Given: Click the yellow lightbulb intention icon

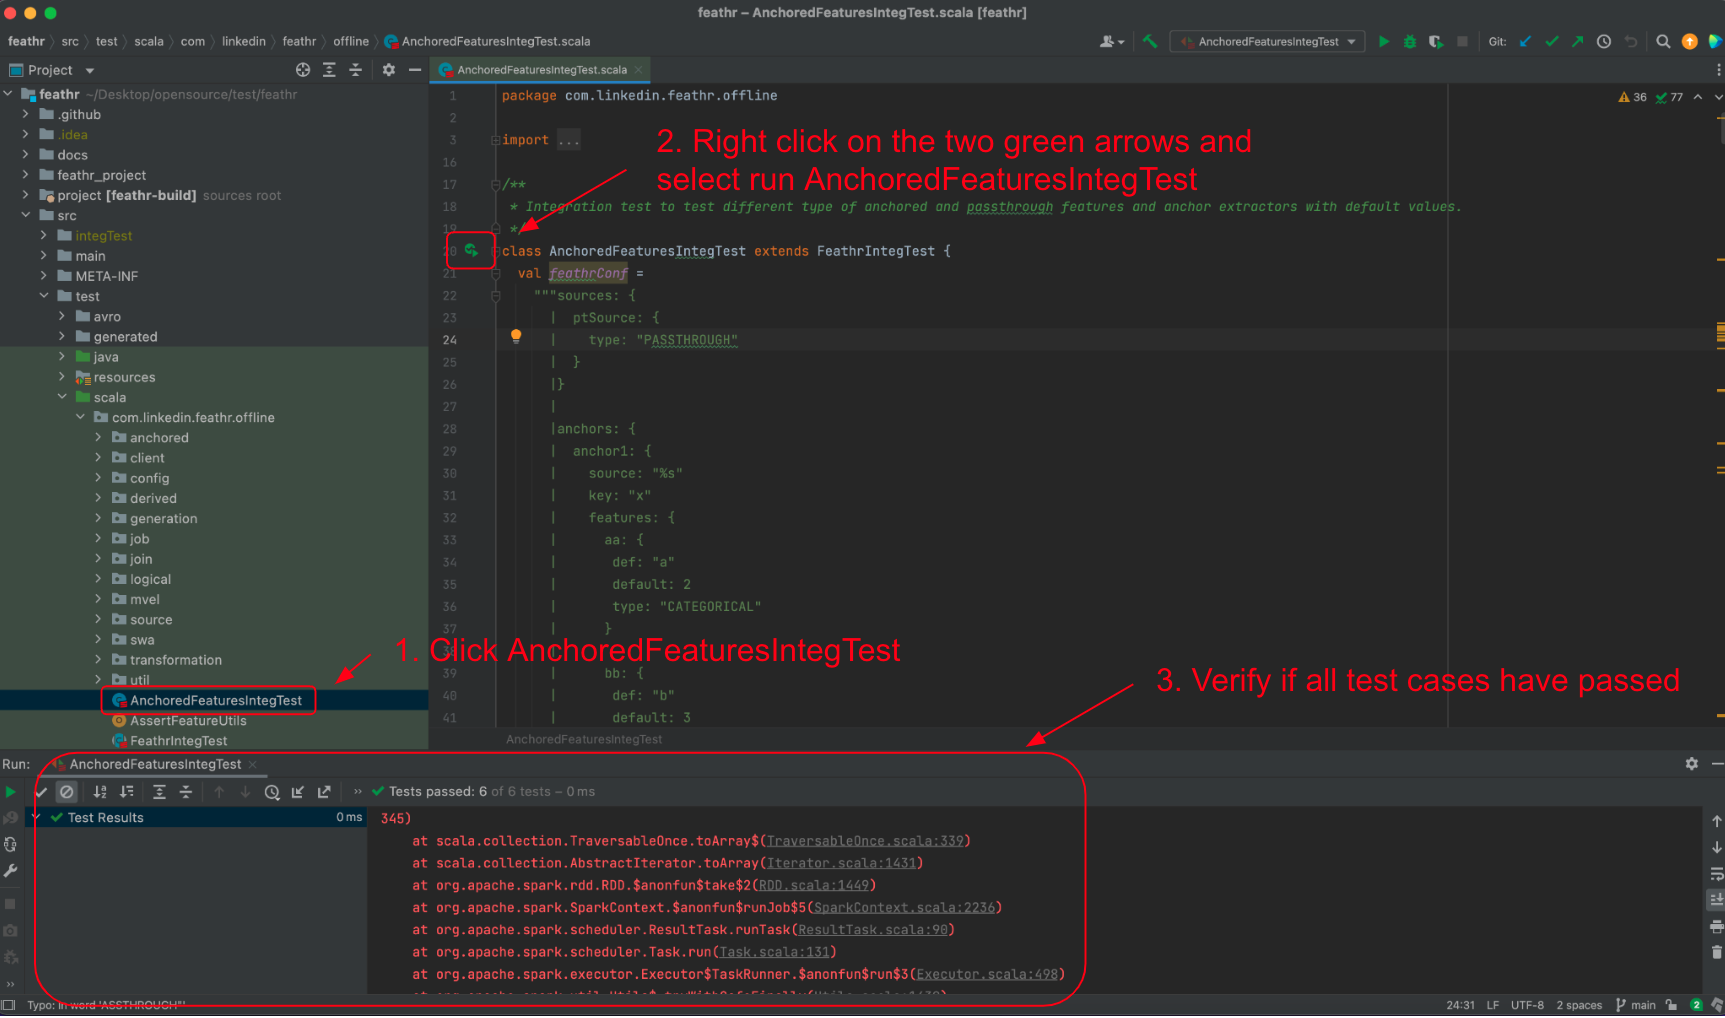Looking at the screenshot, I should tap(516, 337).
